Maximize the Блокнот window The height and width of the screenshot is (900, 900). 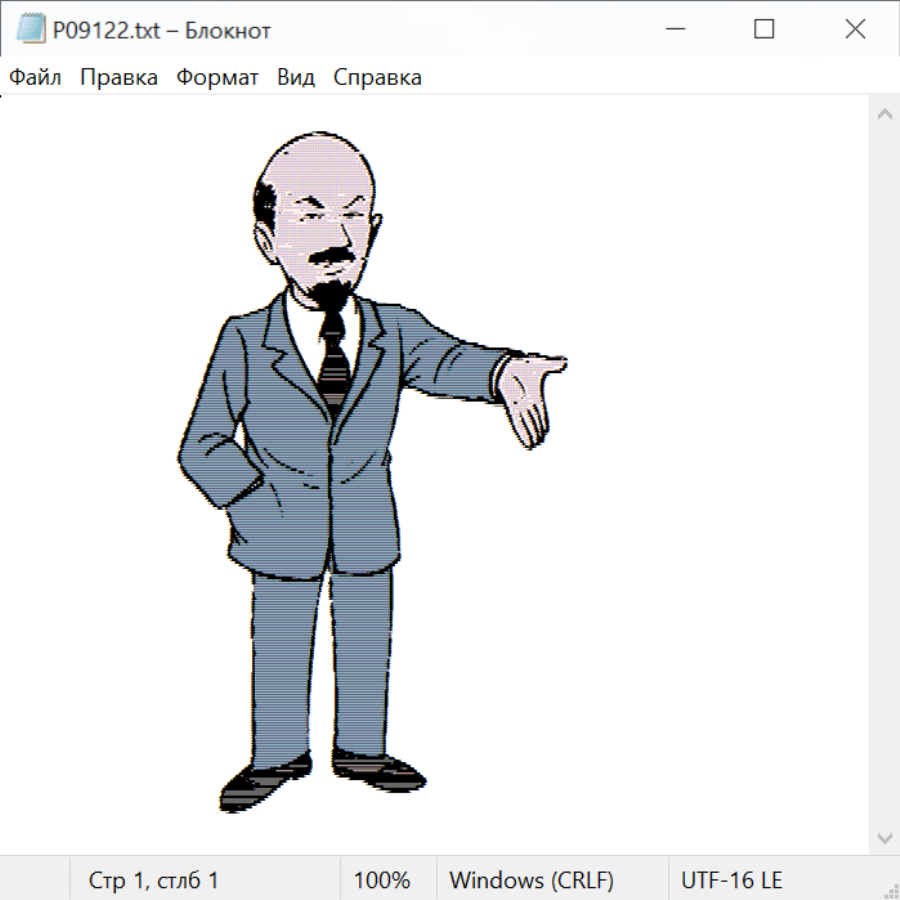(764, 30)
